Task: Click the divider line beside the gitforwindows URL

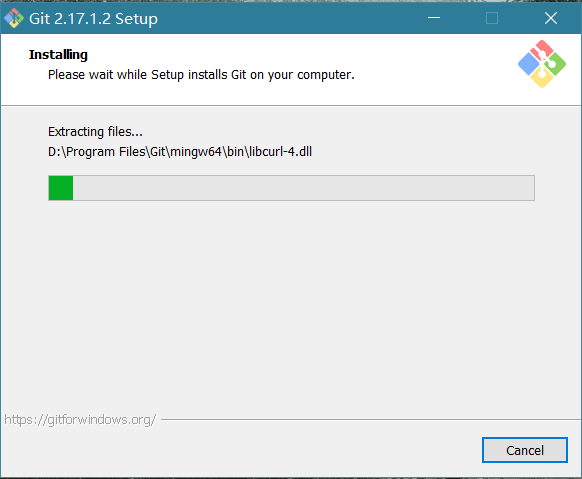Action: (370, 420)
